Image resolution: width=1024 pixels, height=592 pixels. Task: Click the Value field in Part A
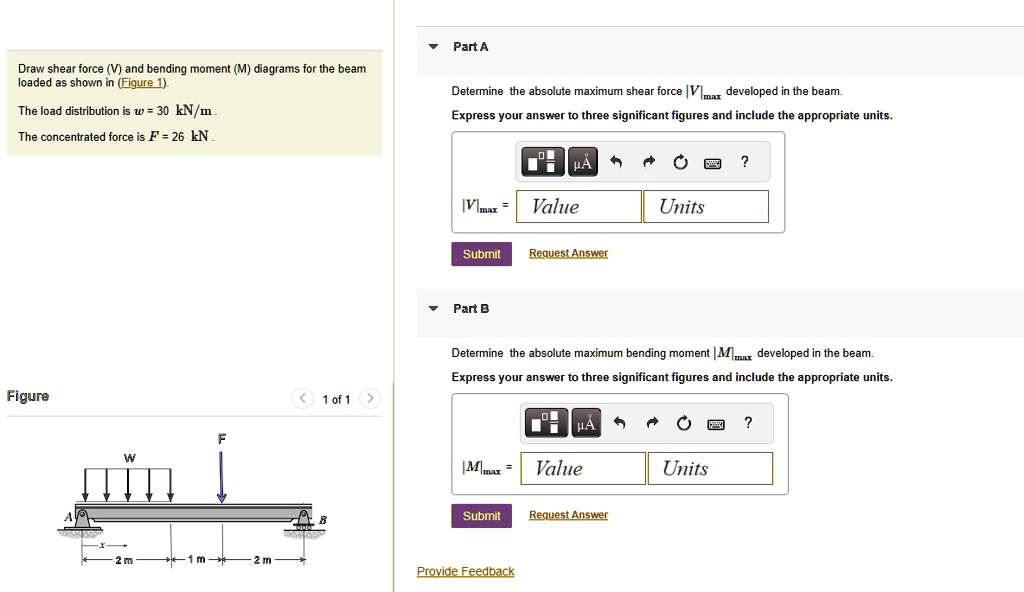[577, 206]
